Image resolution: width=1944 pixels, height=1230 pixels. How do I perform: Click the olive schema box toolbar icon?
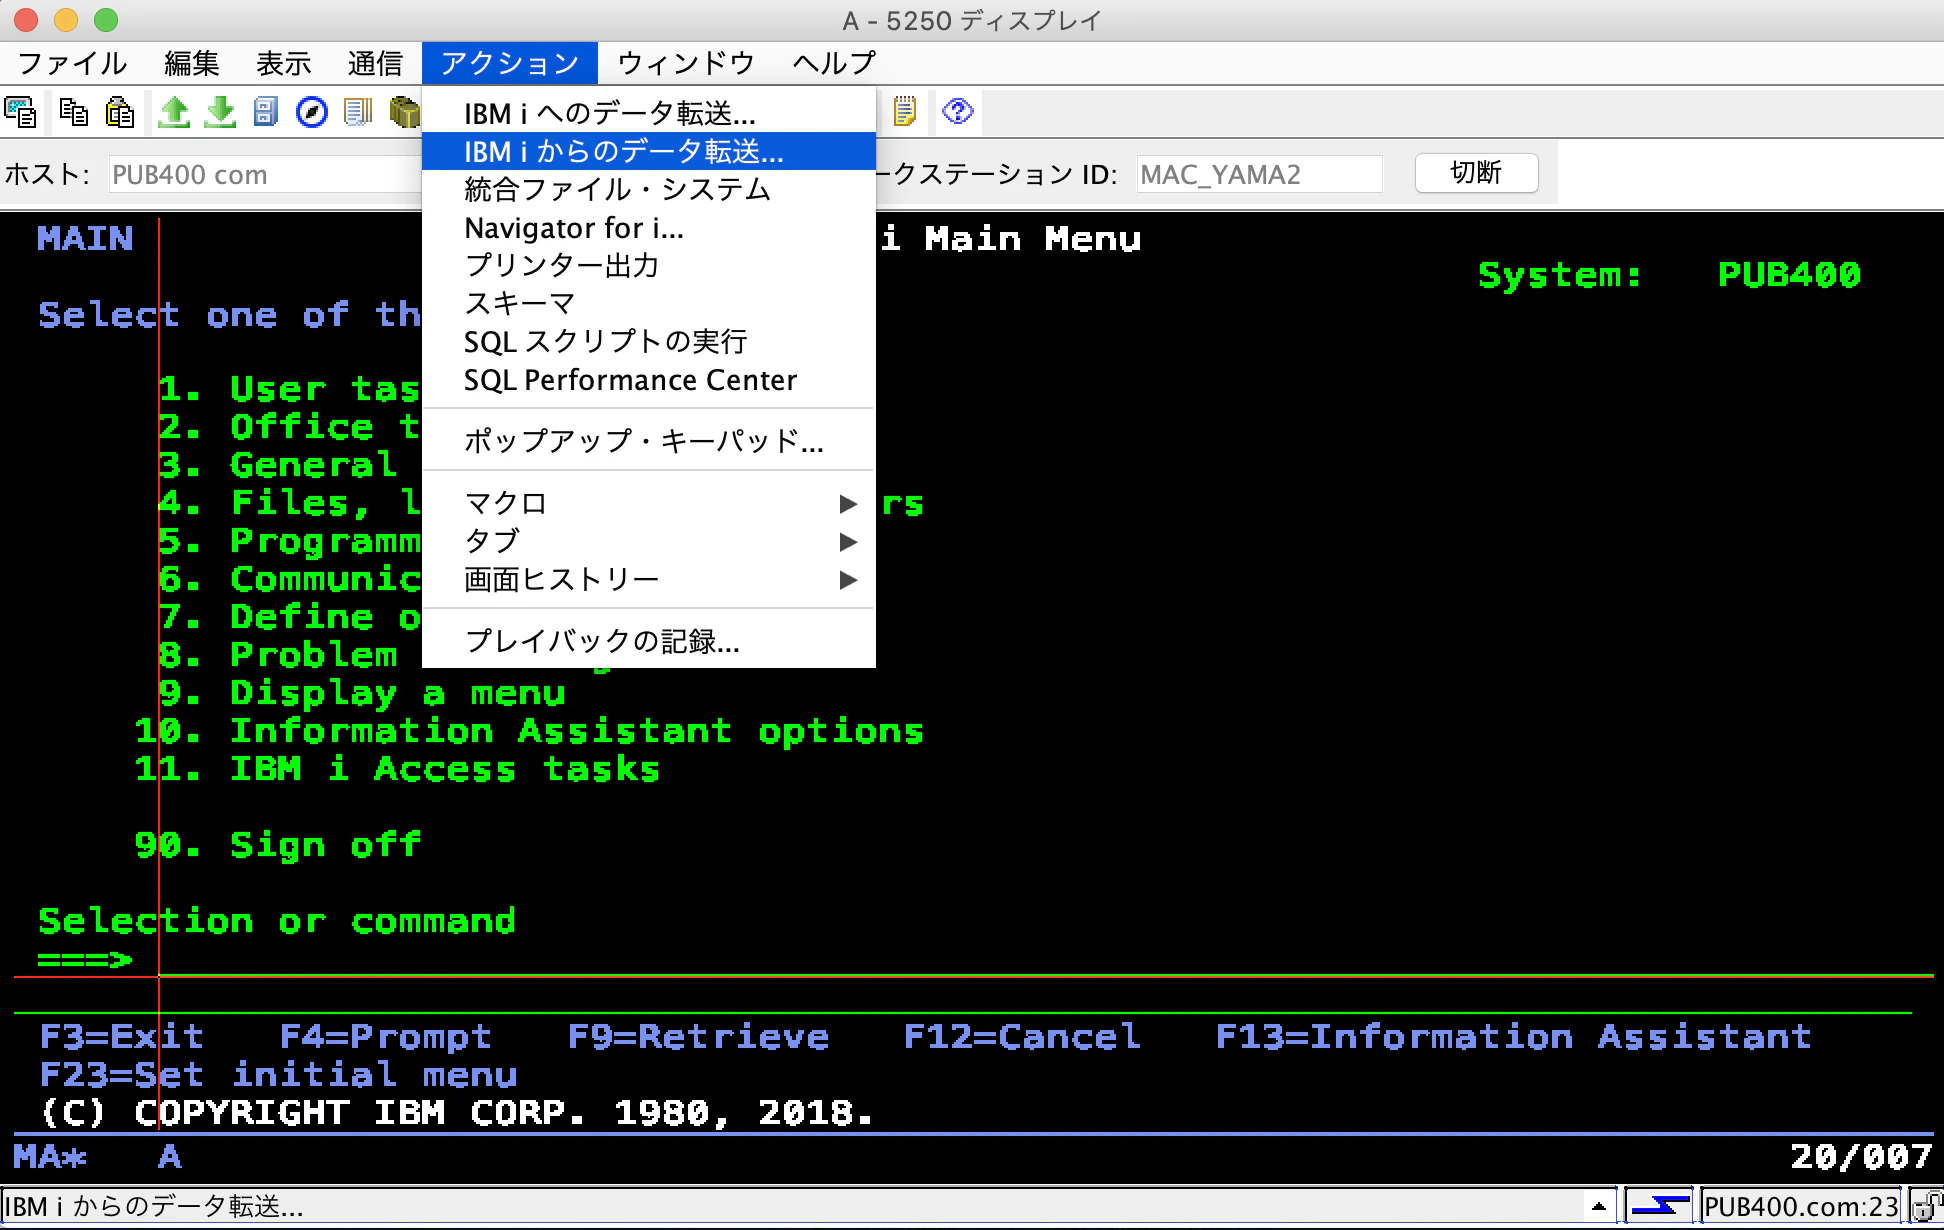[x=405, y=112]
